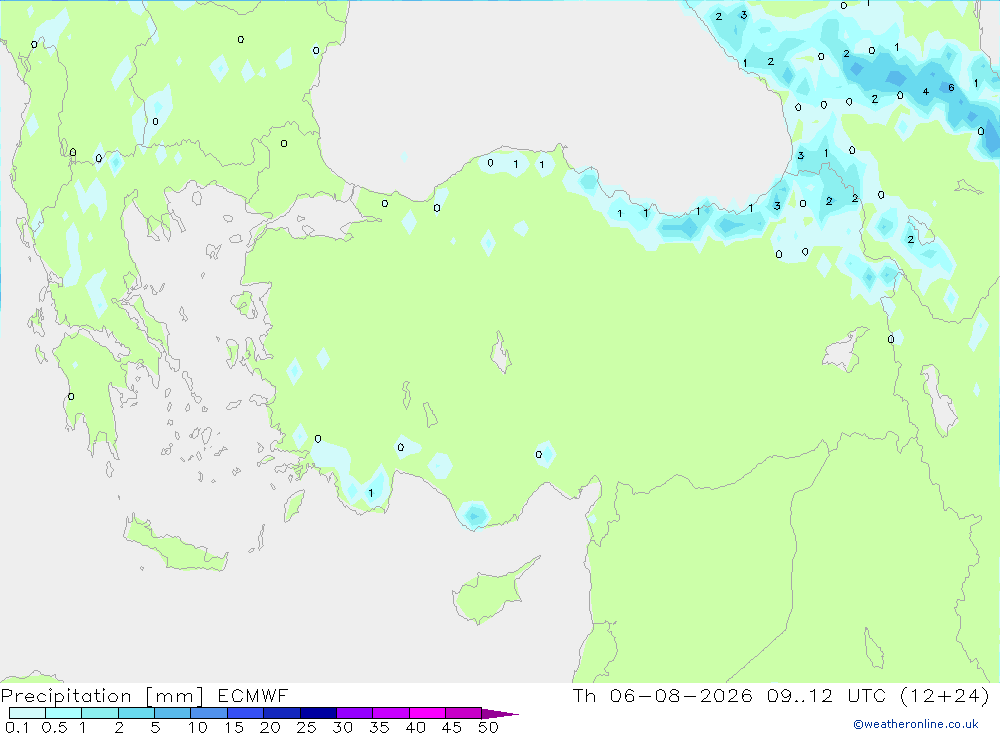The width and height of the screenshot is (1000, 733).
Task: Click the 30–35 mm purple legend swatch
Action: [355, 713]
